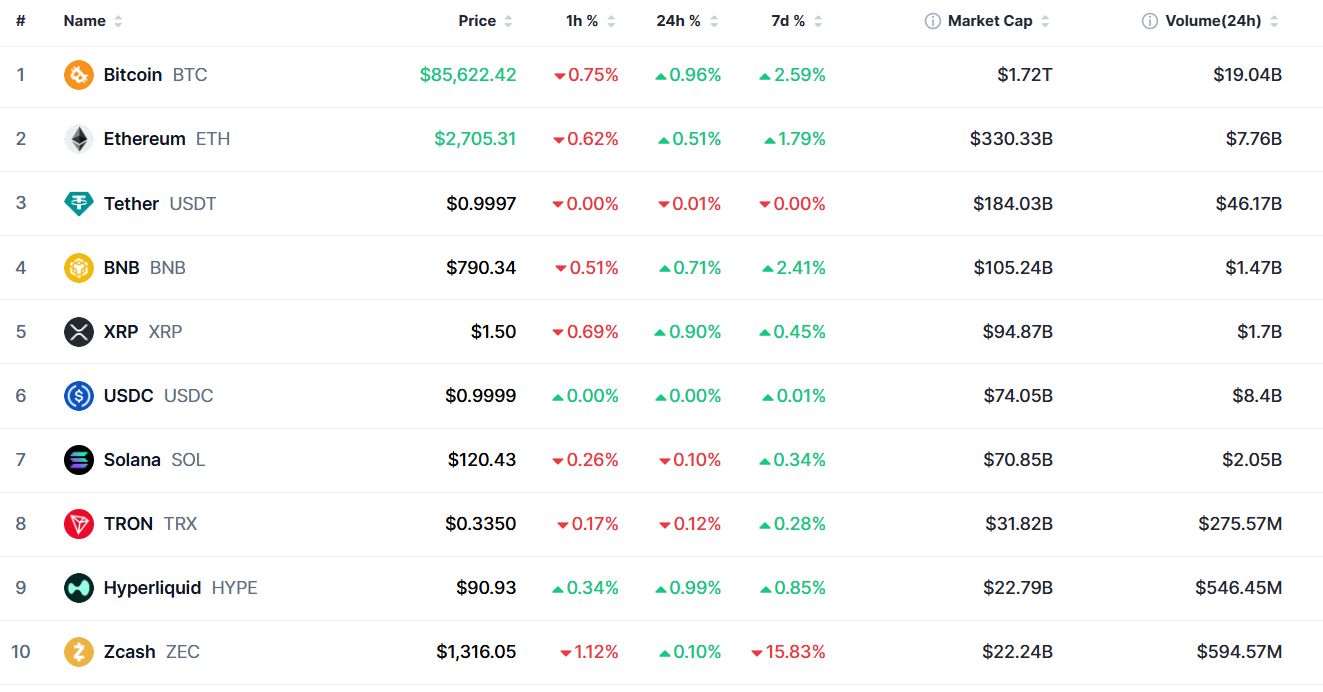The width and height of the screenshot is (1323, 692).
Task: Click the Hyperliquid logo icon
Action: pos(79,587)
